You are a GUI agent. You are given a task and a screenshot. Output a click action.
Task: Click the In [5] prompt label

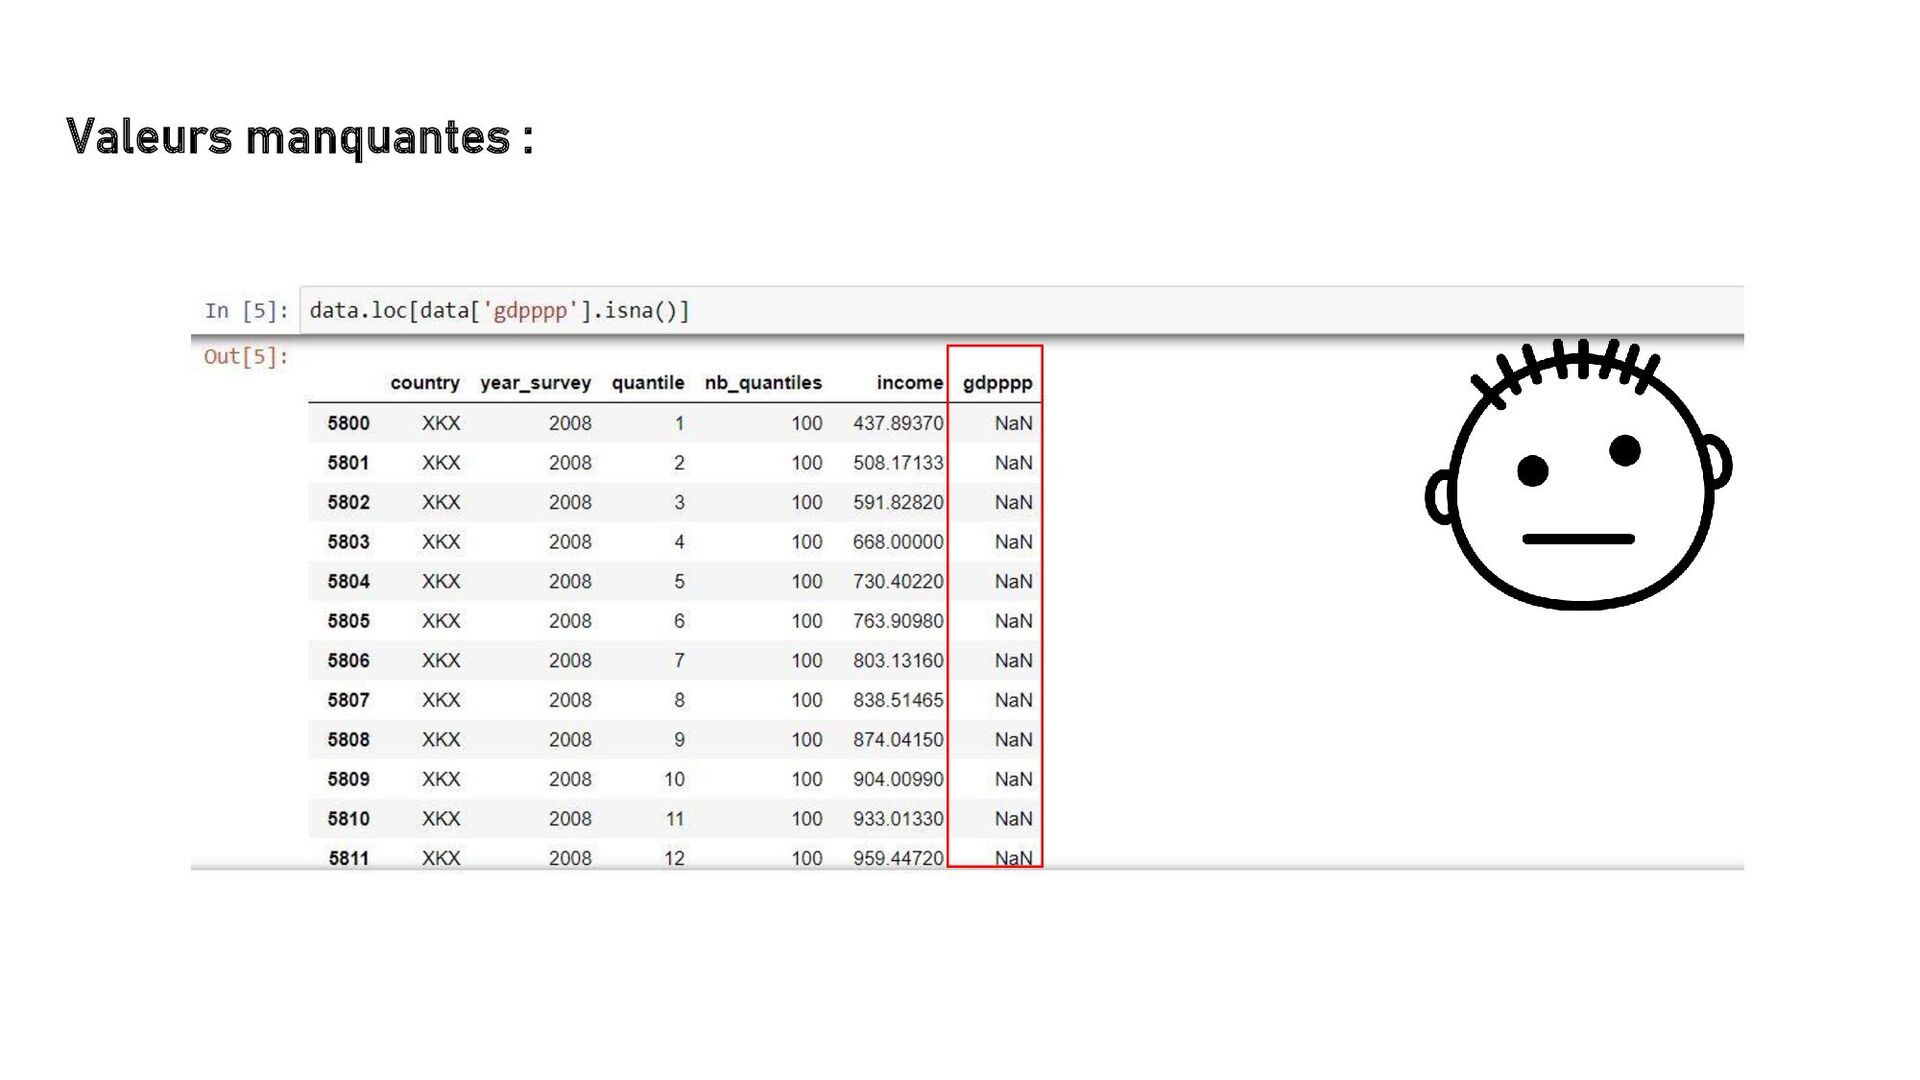(246, 311)
